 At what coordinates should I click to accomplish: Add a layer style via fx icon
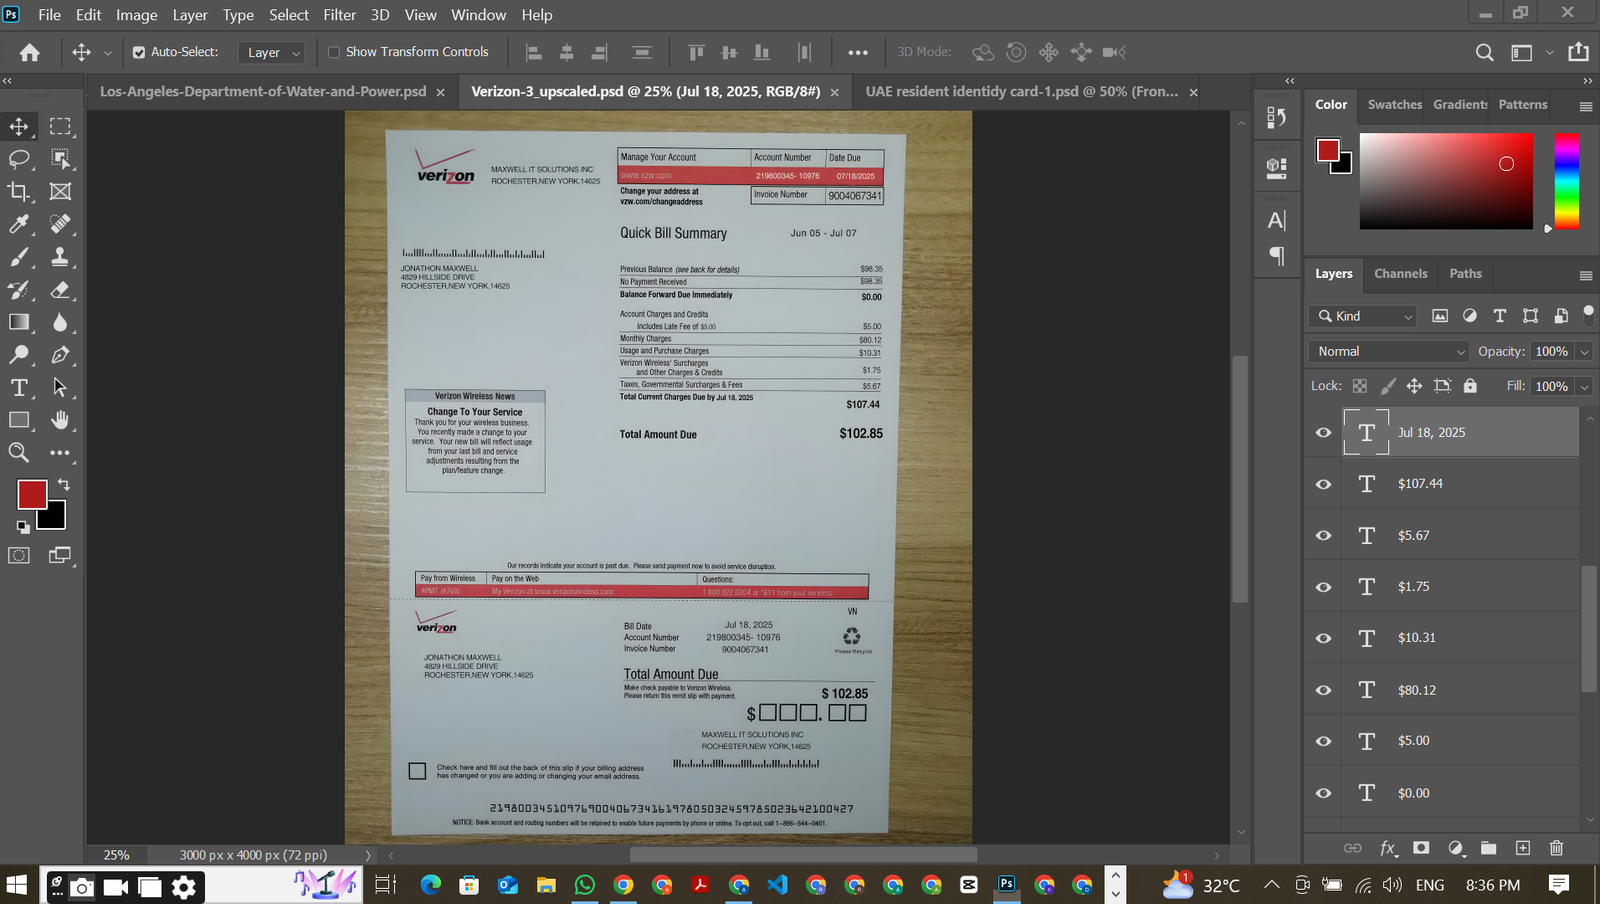1388,848
